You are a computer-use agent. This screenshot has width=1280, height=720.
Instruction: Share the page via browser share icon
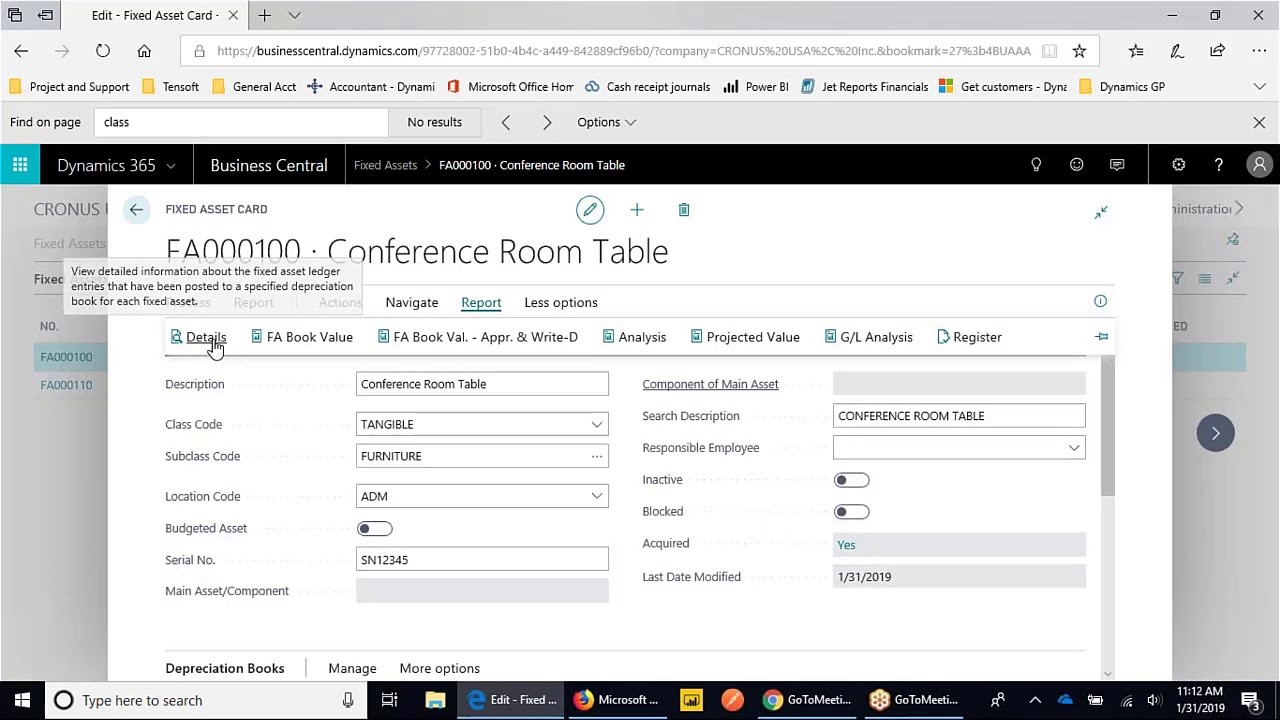(1217, 51)
